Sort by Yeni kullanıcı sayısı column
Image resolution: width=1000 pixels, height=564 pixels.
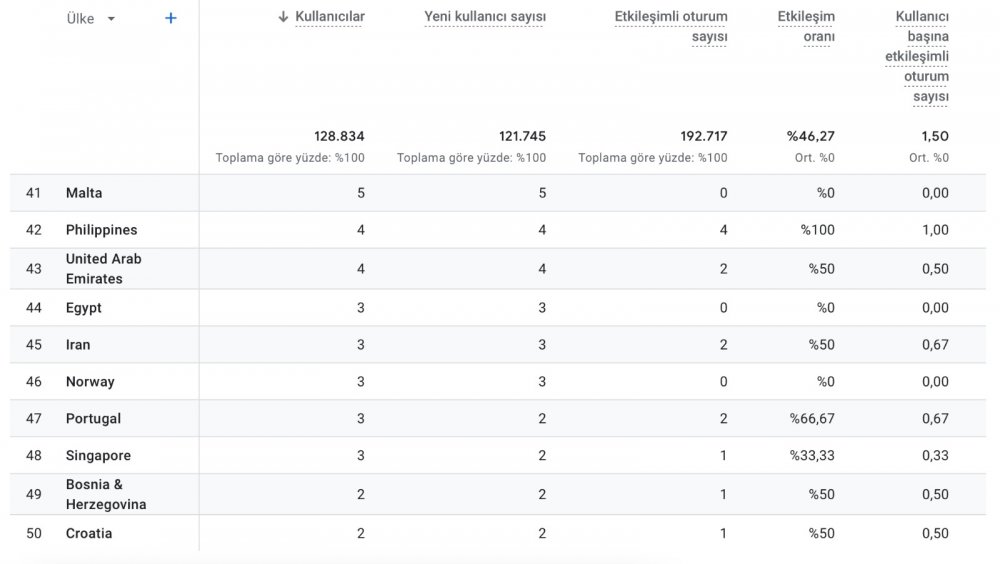(485, 17)
